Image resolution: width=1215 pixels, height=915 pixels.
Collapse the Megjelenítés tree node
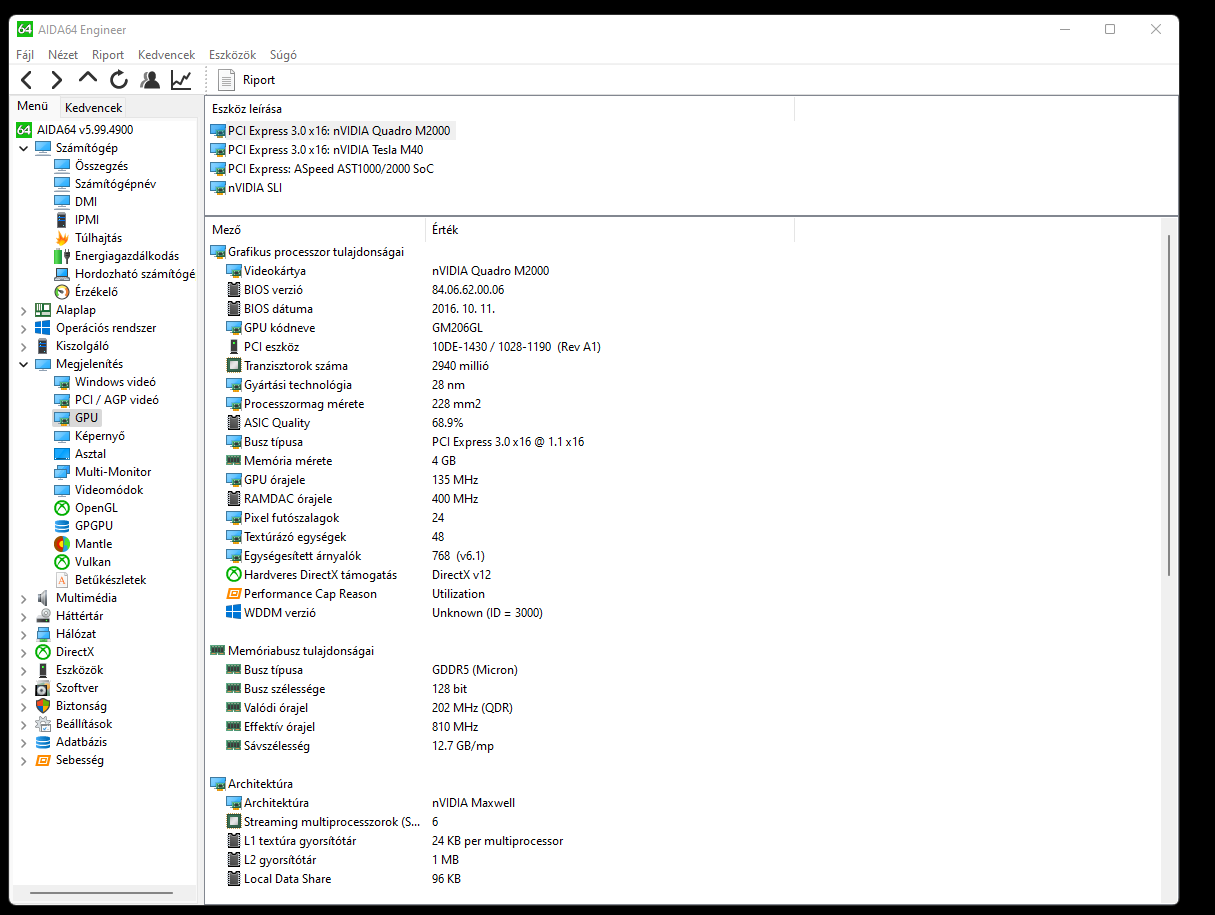tap(24, 364)
